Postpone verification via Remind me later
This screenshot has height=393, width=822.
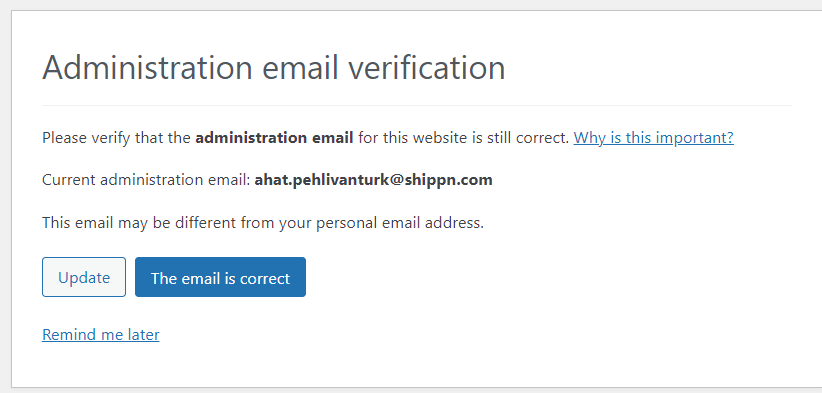point(101,334)
